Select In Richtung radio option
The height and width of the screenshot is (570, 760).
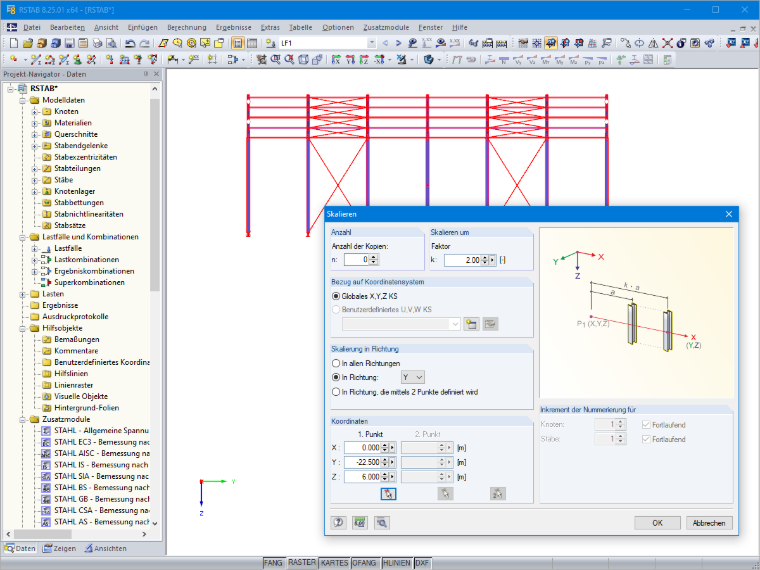pyautogui.click(x=336, y=377)
